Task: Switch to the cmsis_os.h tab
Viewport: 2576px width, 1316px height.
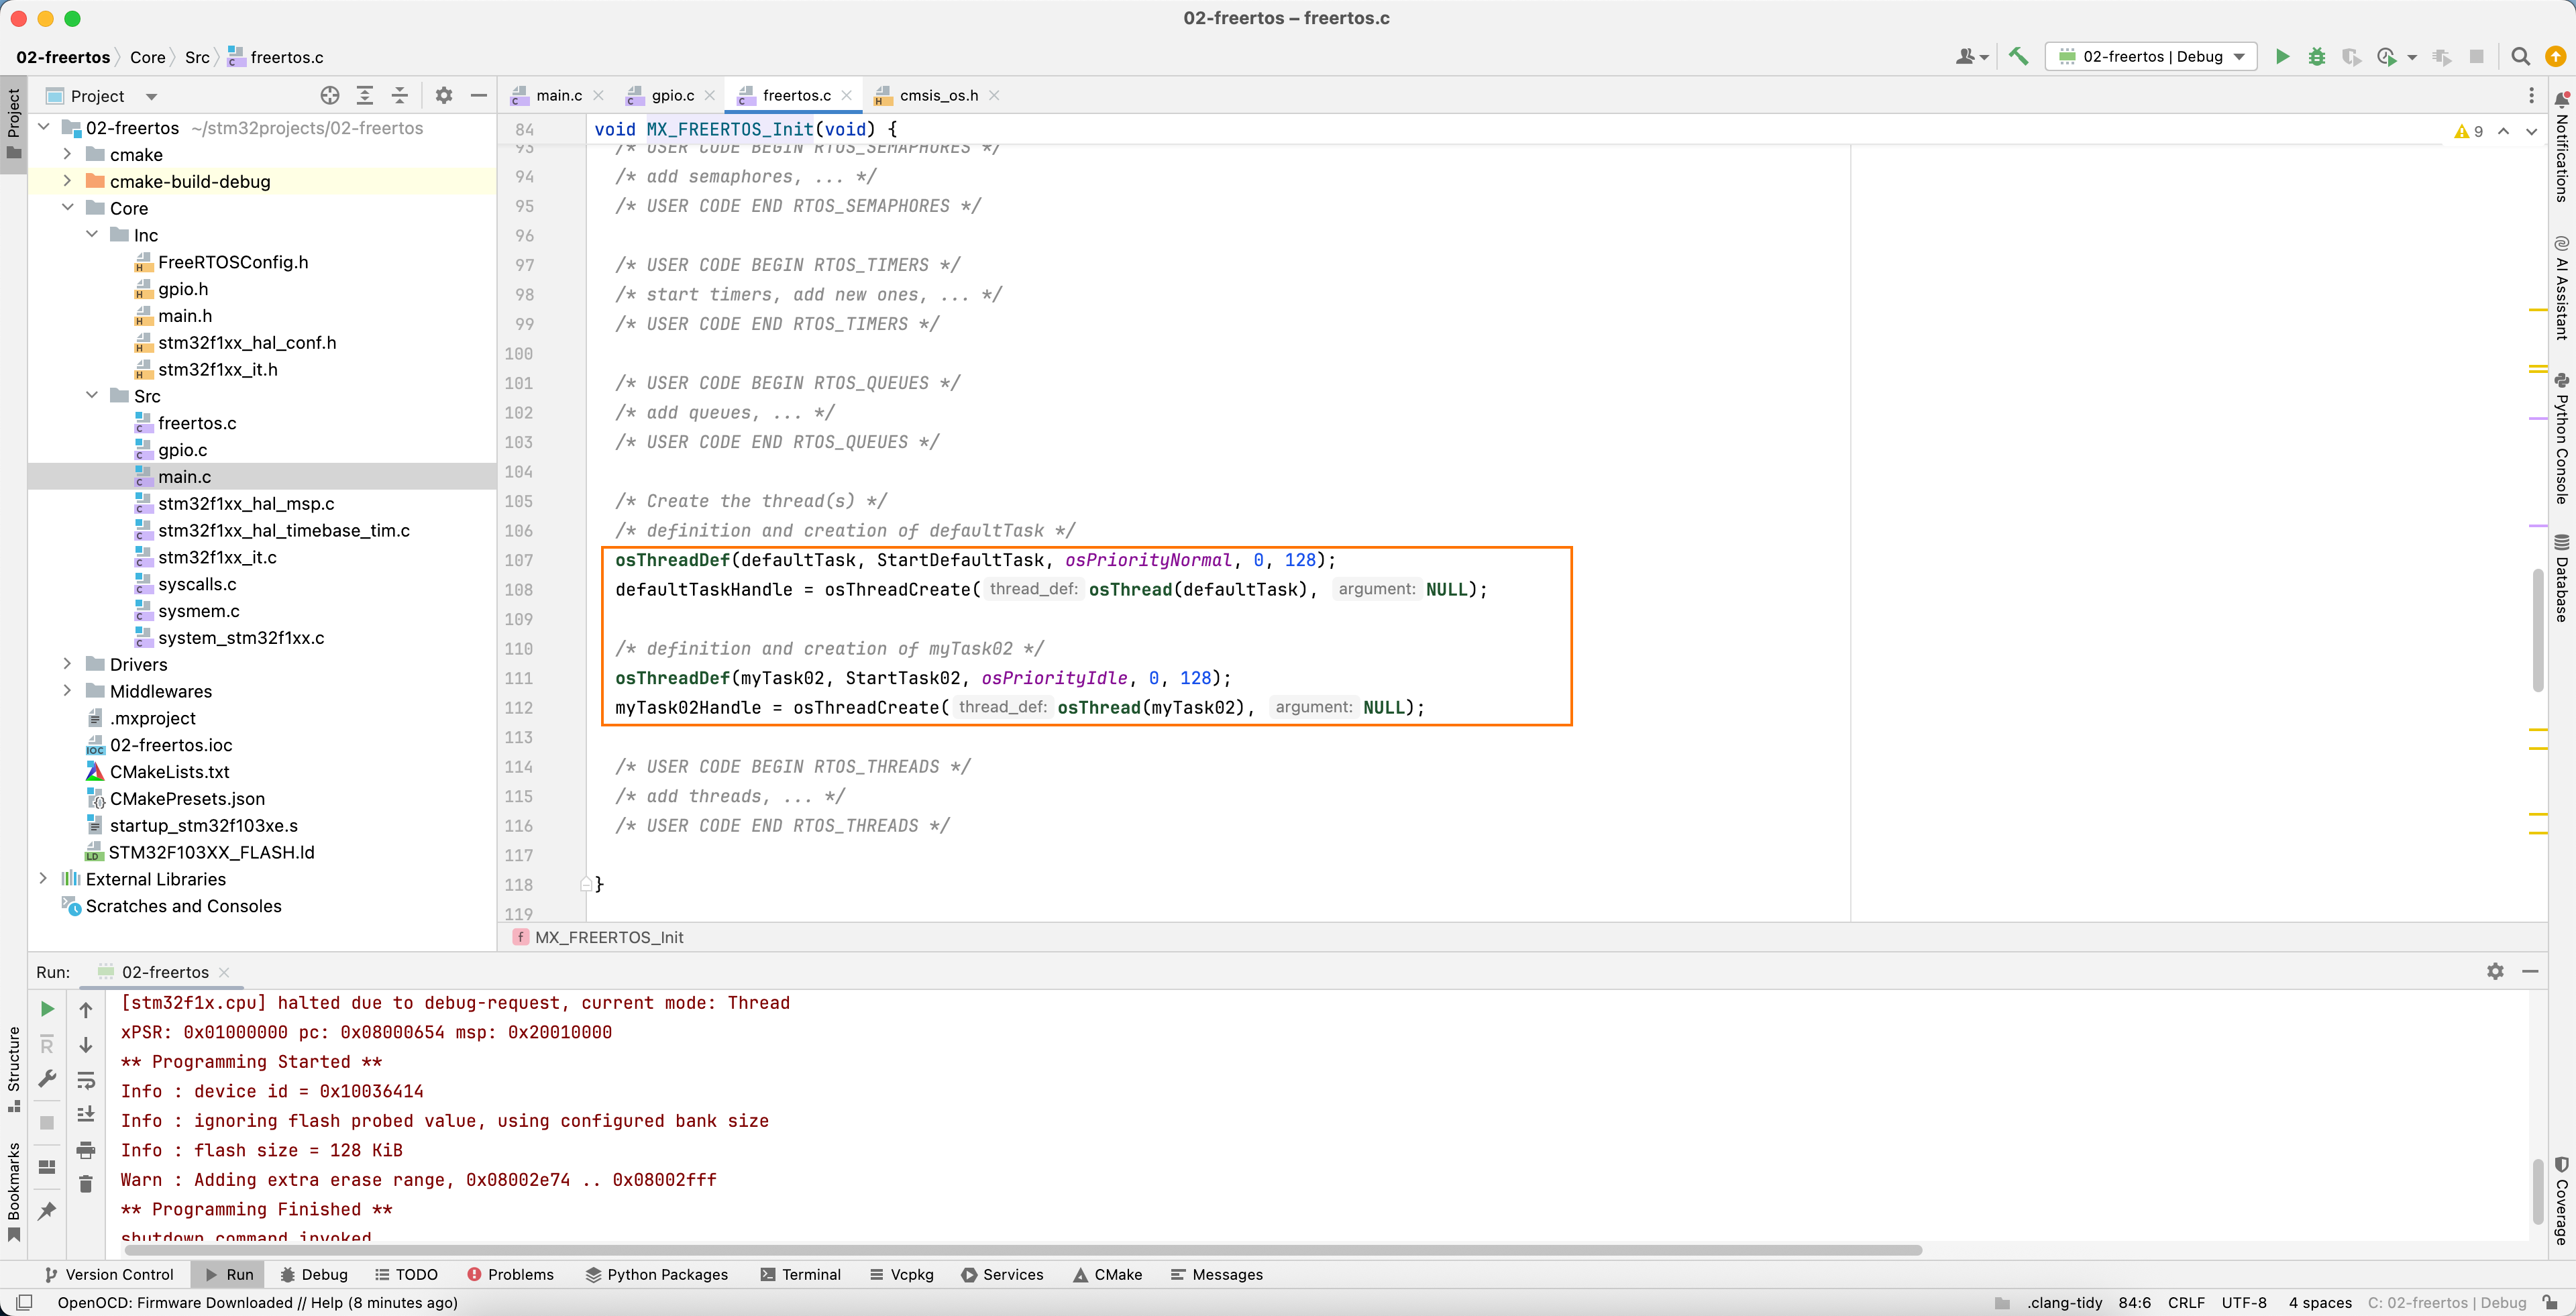Action: tap(938, 95)
